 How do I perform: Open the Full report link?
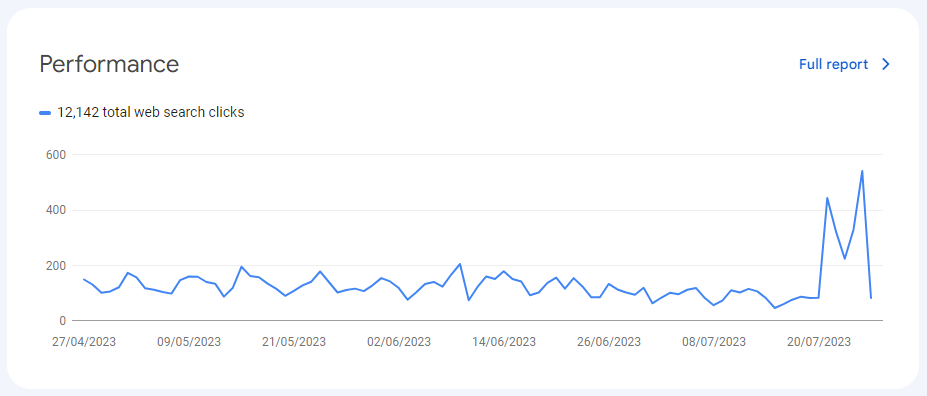[834, 64]
